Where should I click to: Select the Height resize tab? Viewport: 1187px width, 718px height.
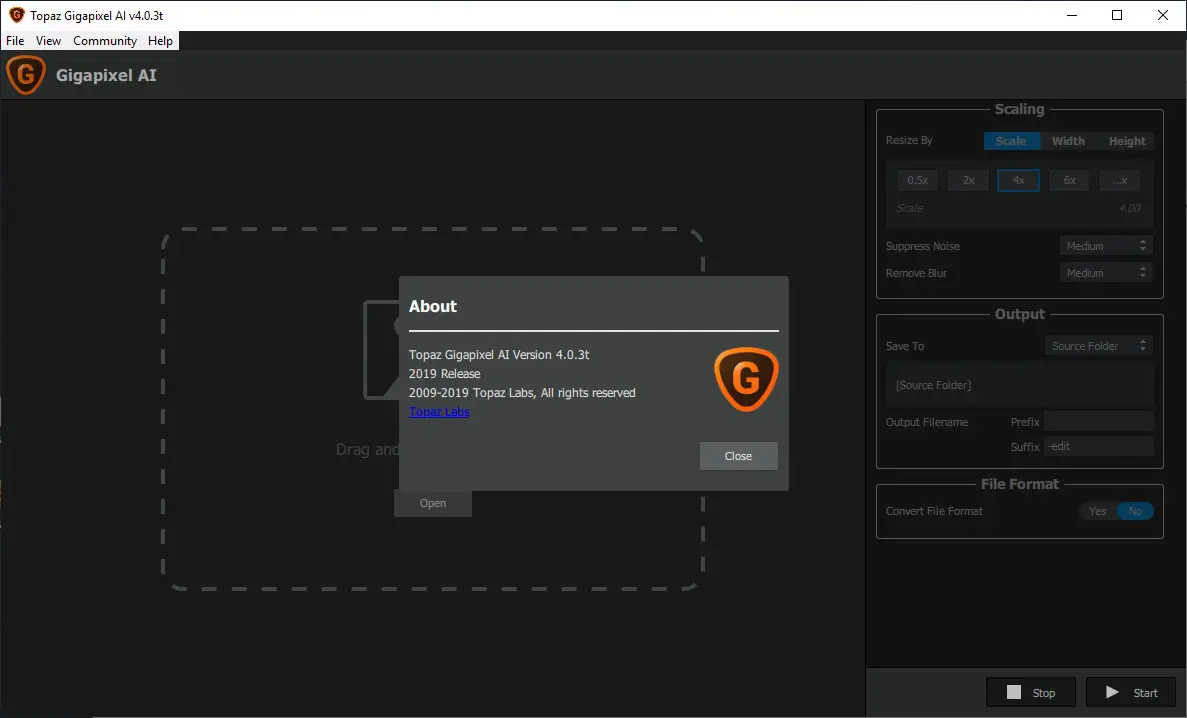[1126, 141]
